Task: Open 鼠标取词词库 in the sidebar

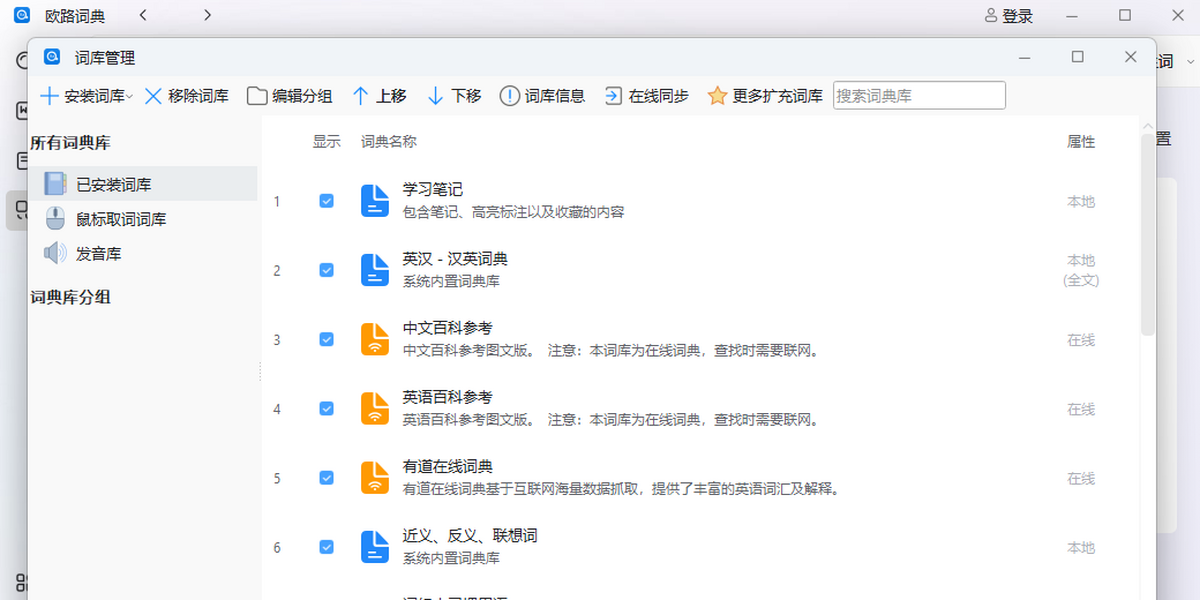Action: click(x=121, y=219)
